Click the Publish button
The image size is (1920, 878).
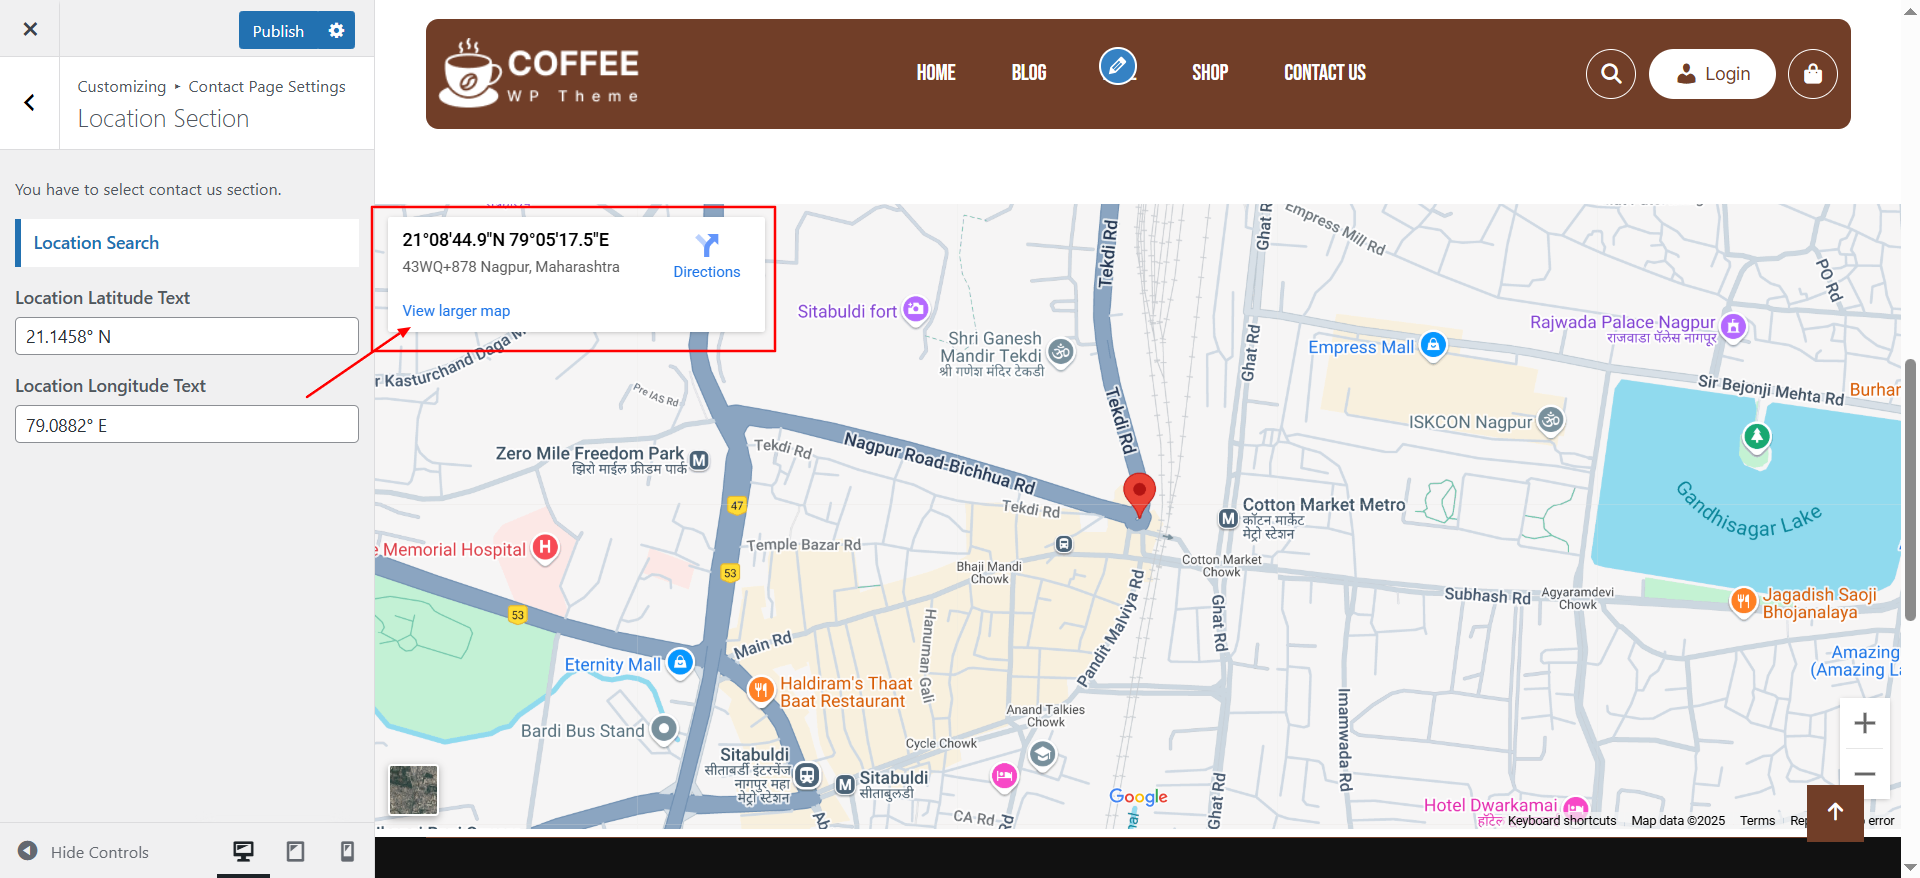click(278, 31)
